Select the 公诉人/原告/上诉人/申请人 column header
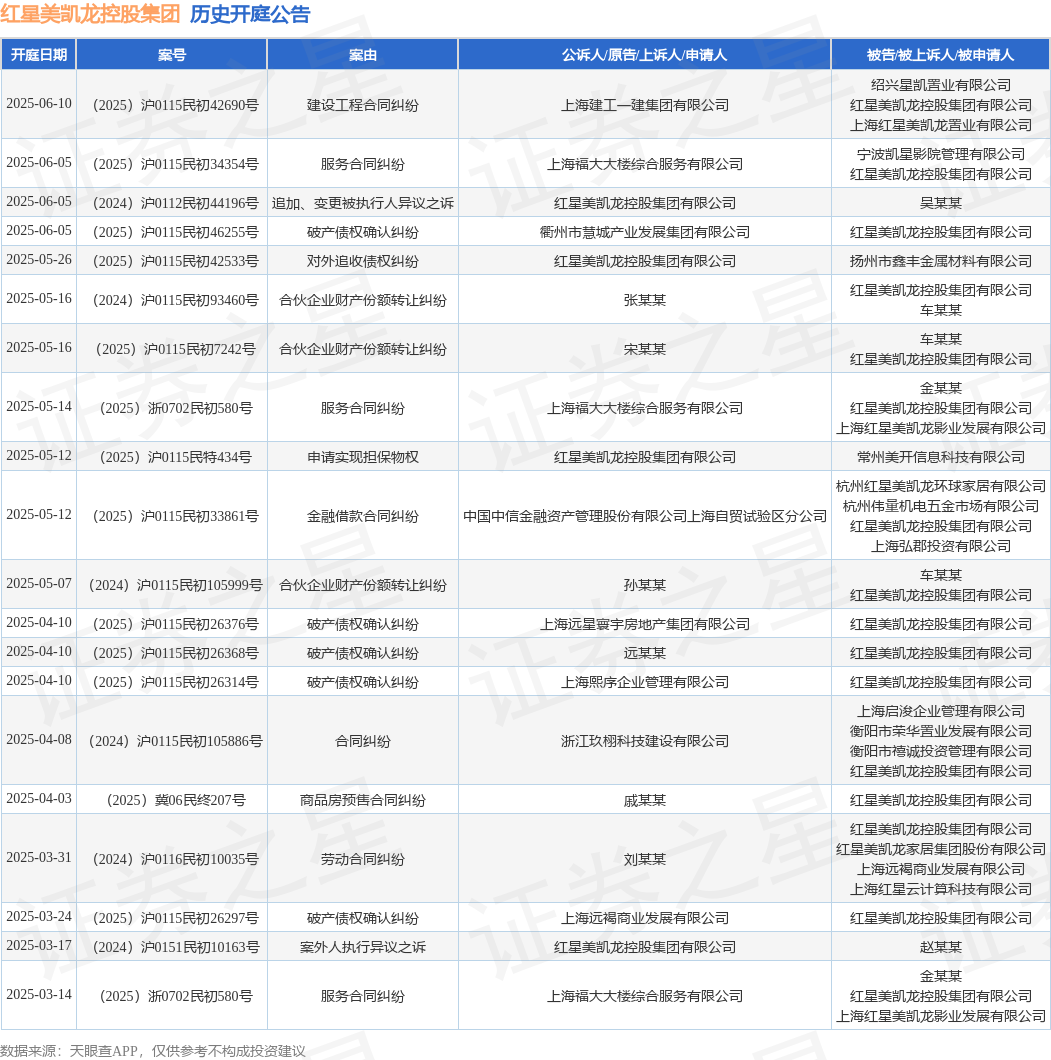1051x1060 pixels. 644,55
